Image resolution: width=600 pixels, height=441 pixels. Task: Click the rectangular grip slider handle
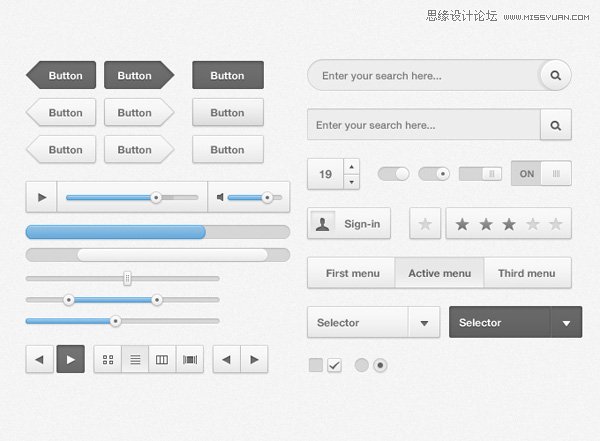coord(127,278)
